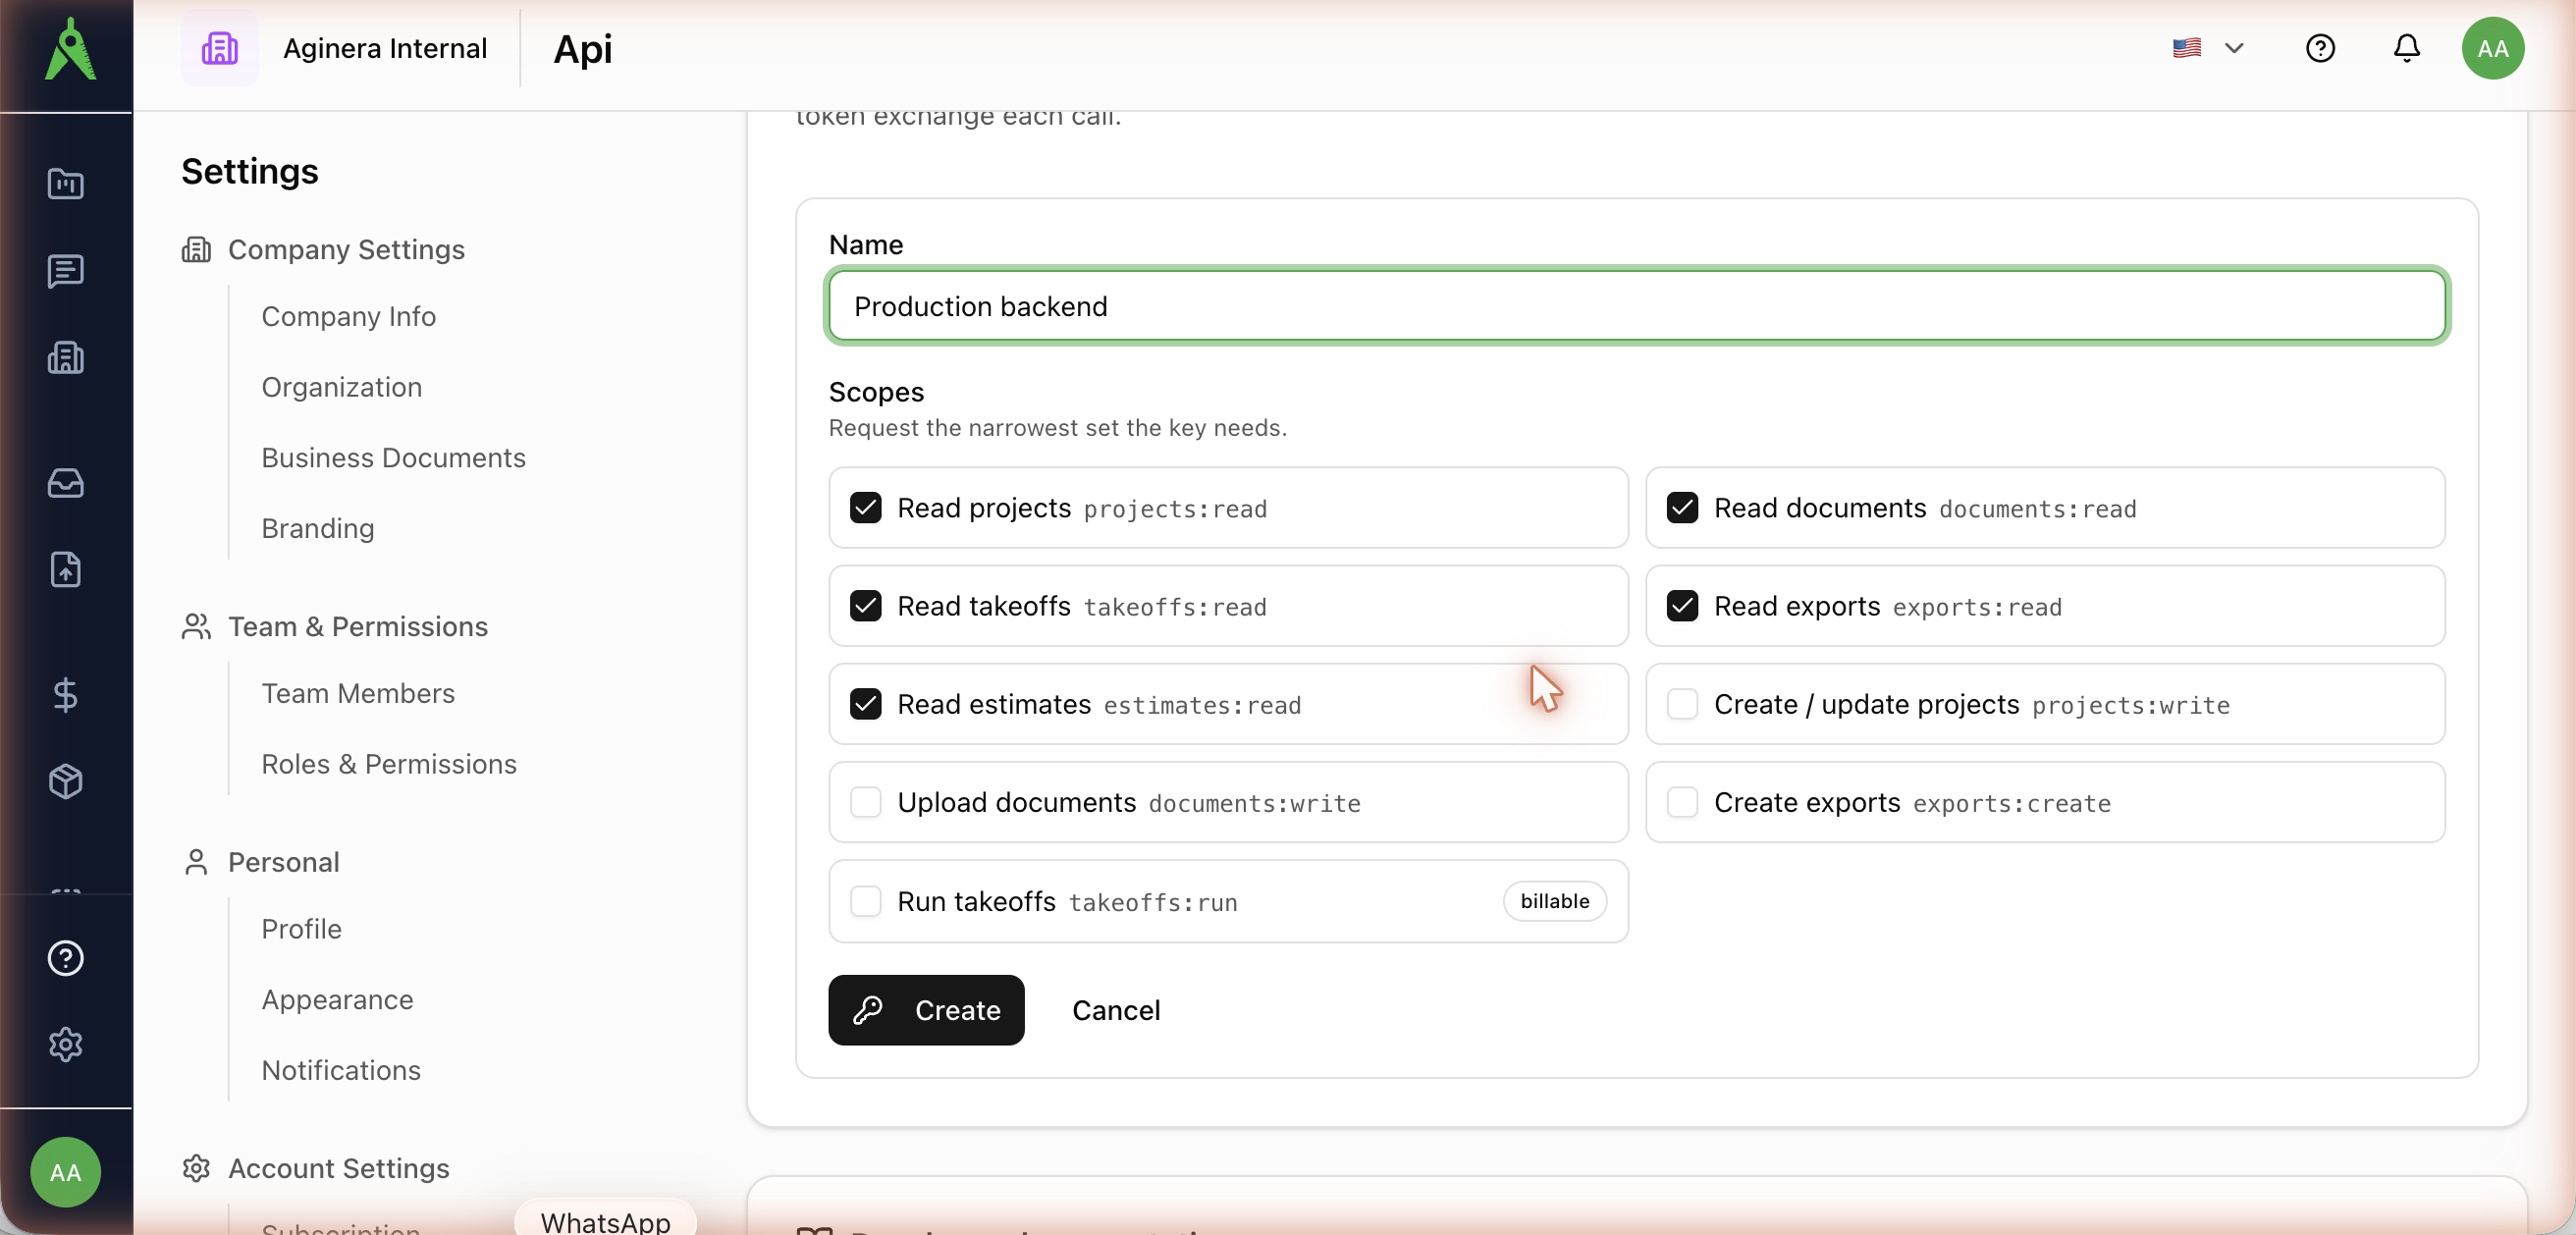The height and width of the screenshot is (1235, 2576).
Task: Click the US flag language icon
Action: point(2187,48)
